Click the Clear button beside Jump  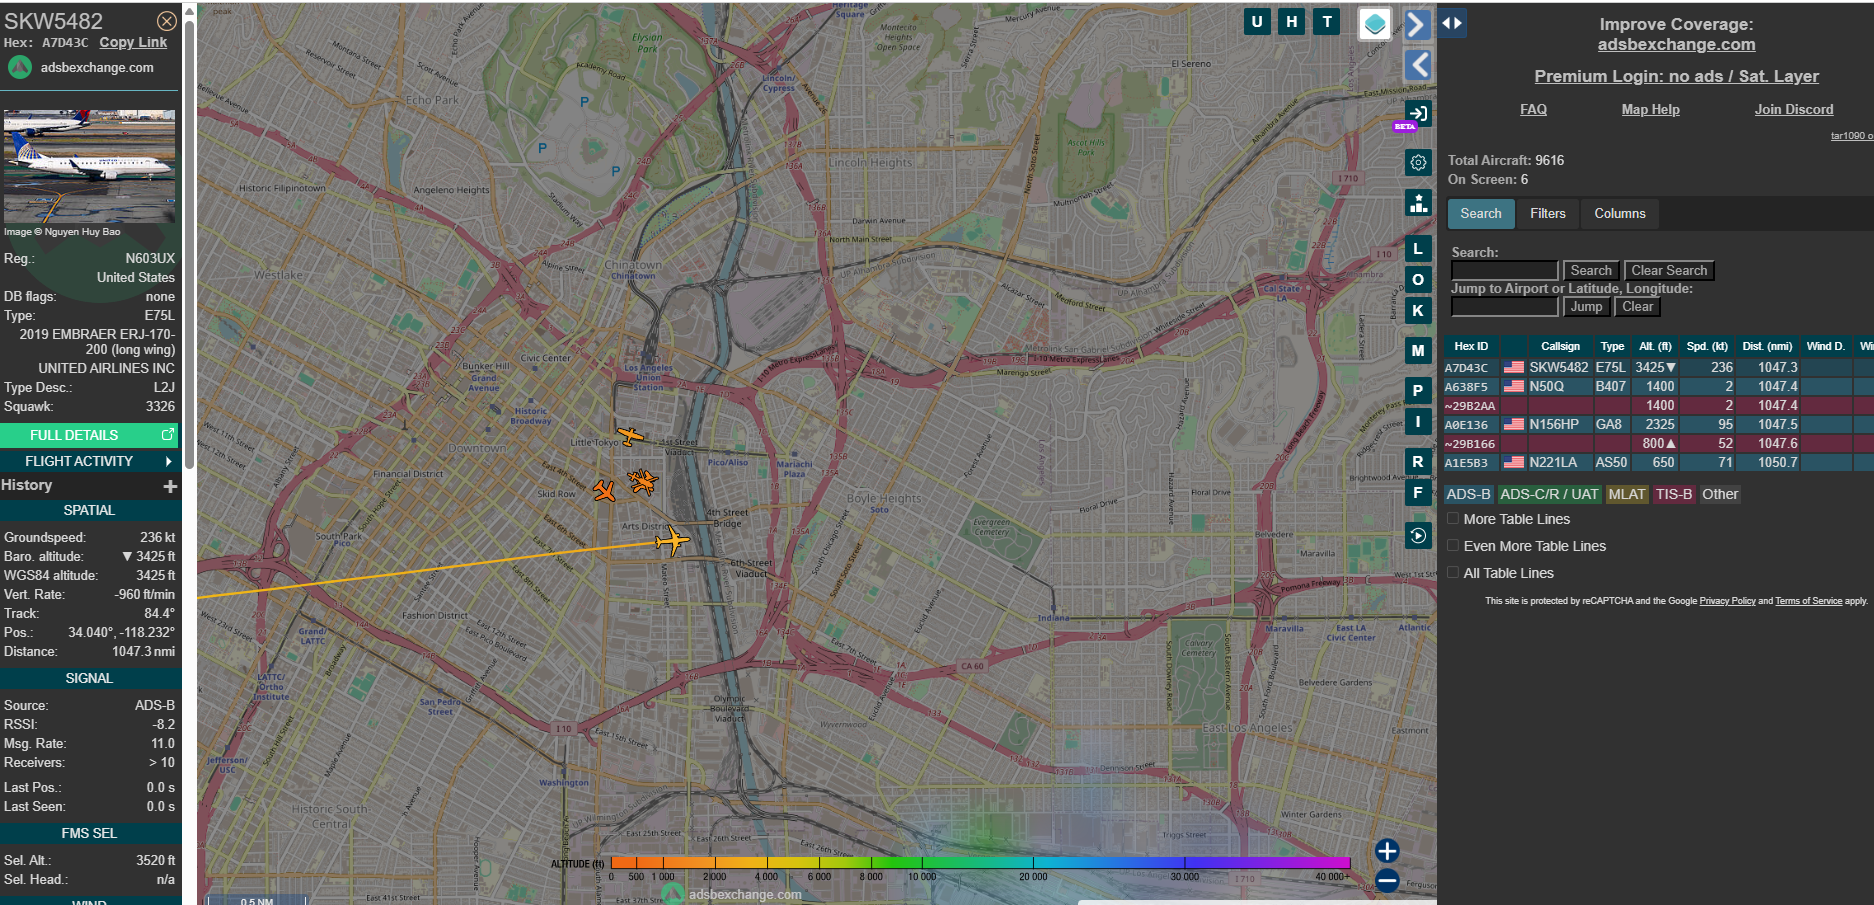pyautogui.click(x=1637, y=306)
